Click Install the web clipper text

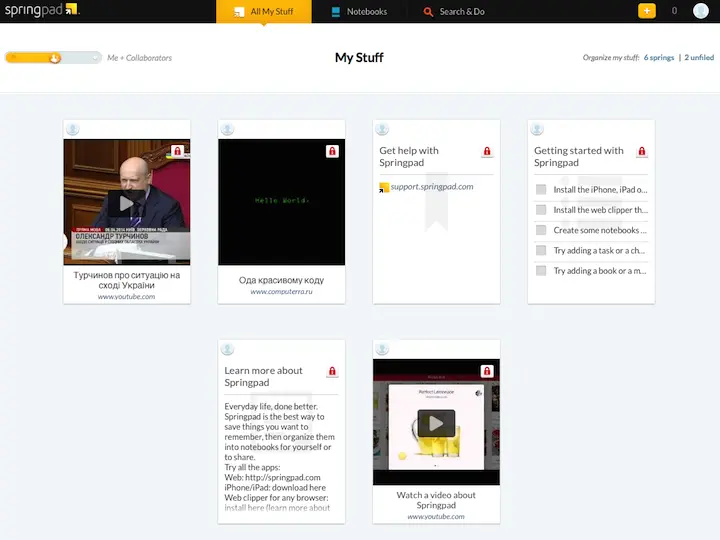coord(601,210)
